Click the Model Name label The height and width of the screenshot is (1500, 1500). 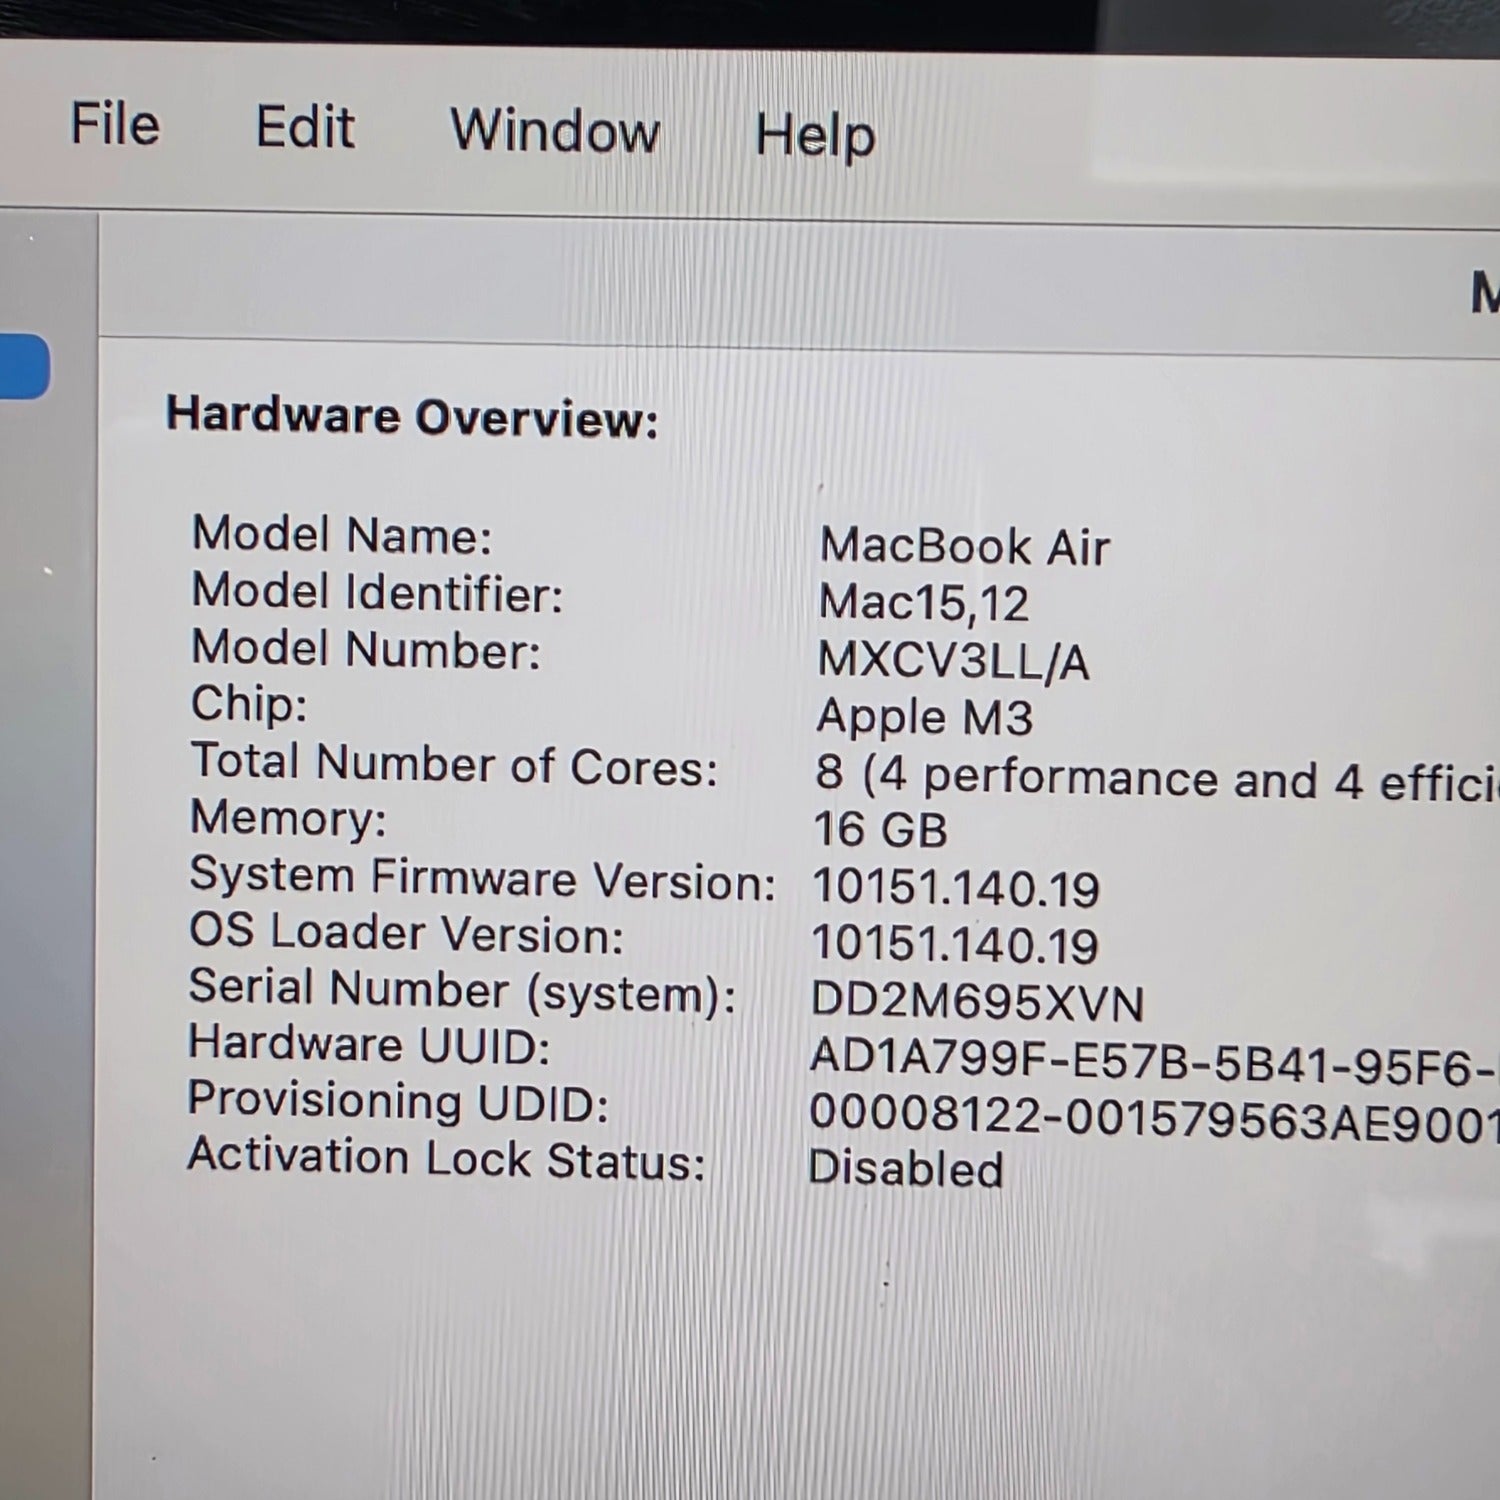point(341,535)
